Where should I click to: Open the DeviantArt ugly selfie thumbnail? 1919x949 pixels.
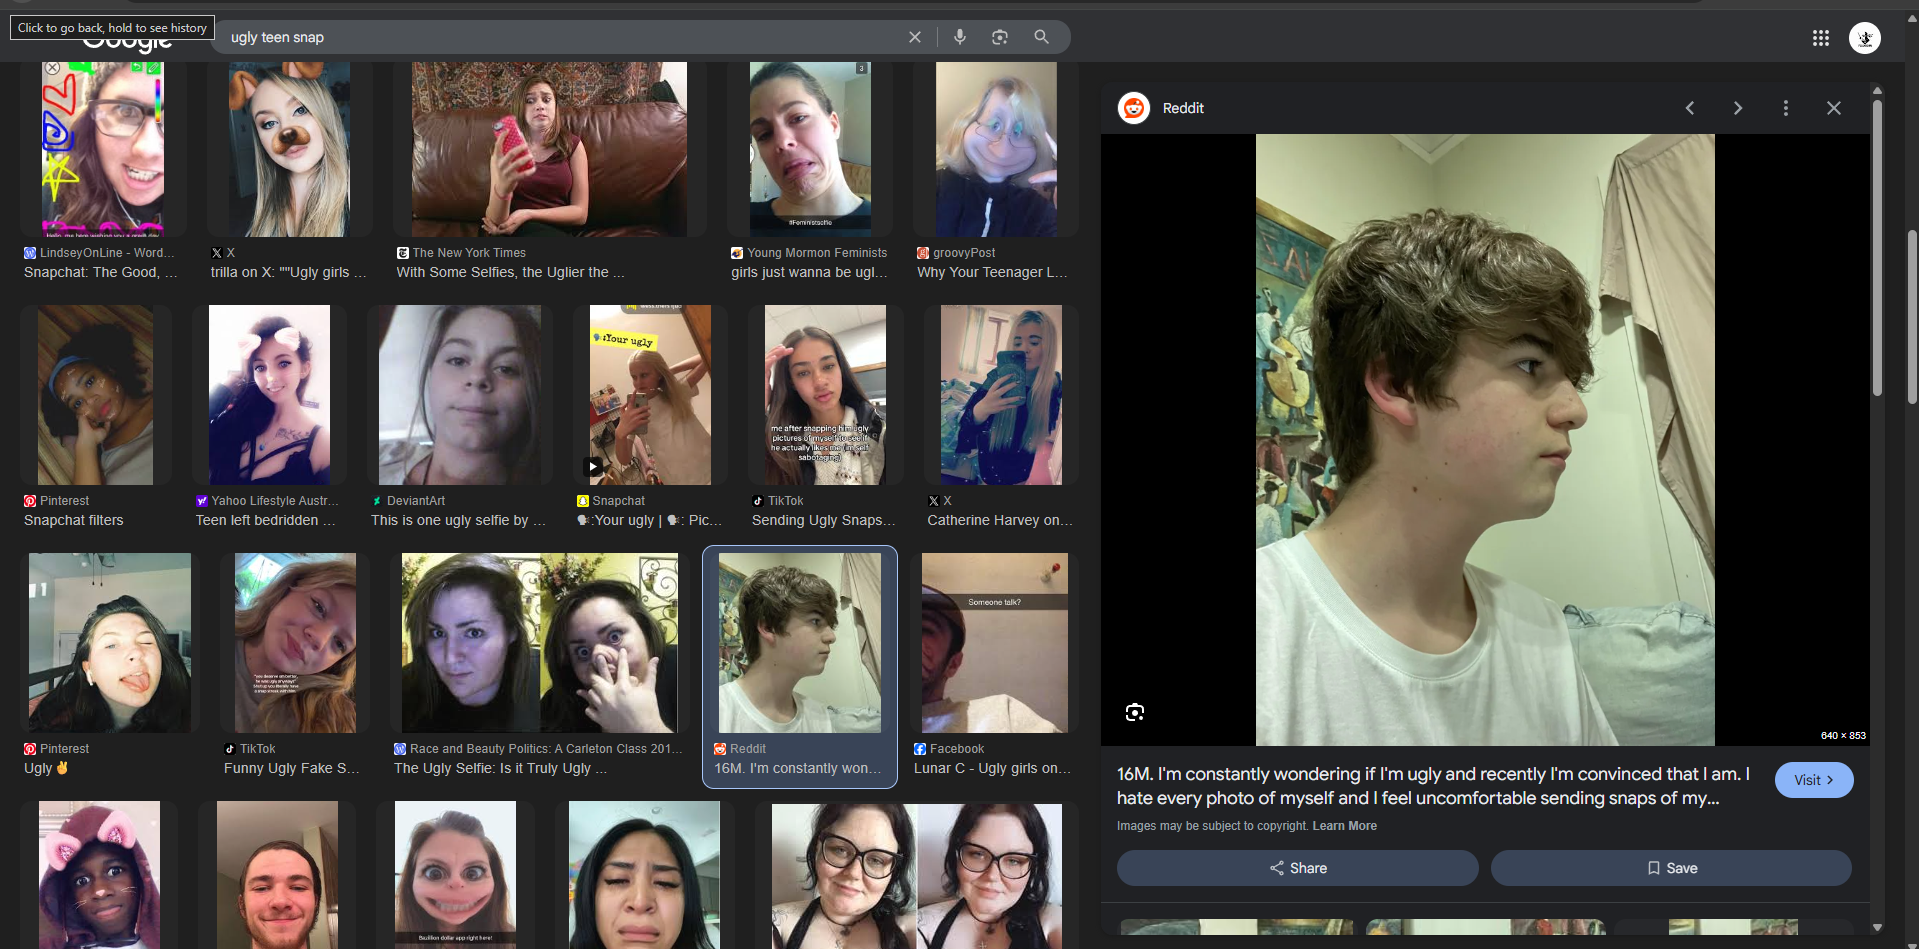click(459, 395)
